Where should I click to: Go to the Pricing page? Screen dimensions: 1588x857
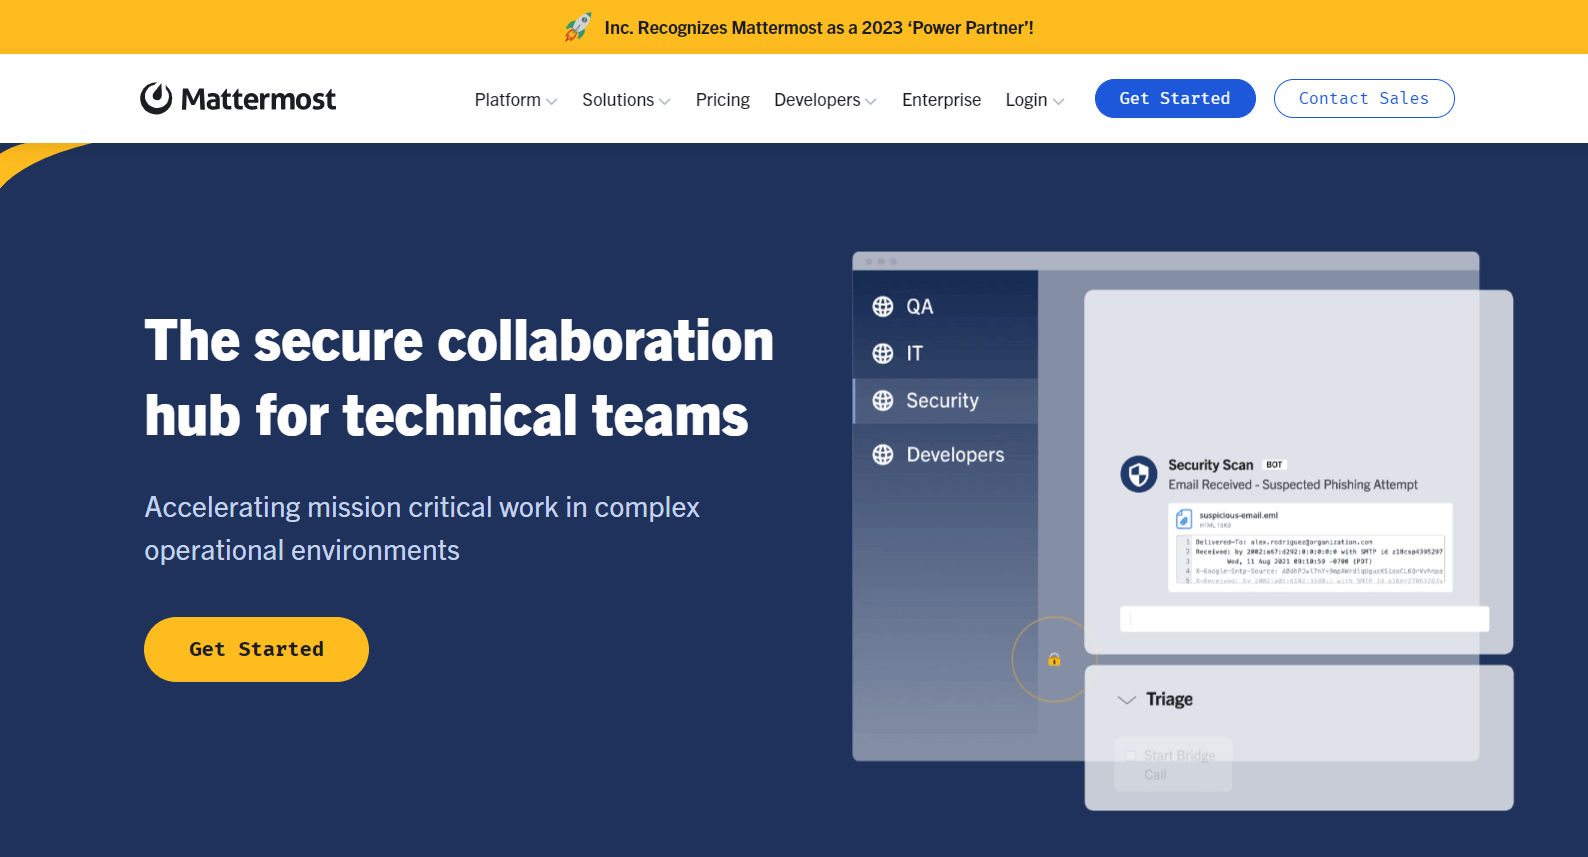point(722,100)
